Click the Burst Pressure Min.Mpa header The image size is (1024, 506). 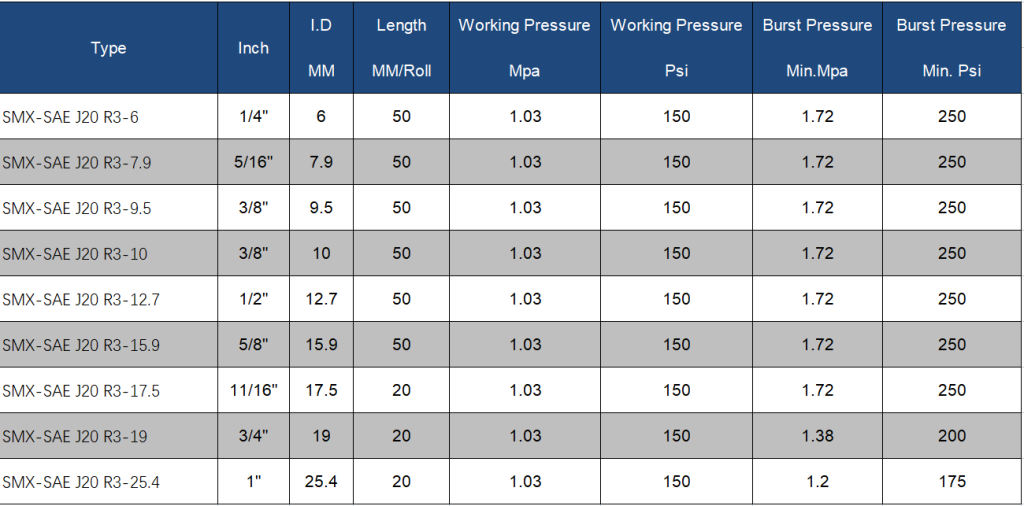[817, 48]
